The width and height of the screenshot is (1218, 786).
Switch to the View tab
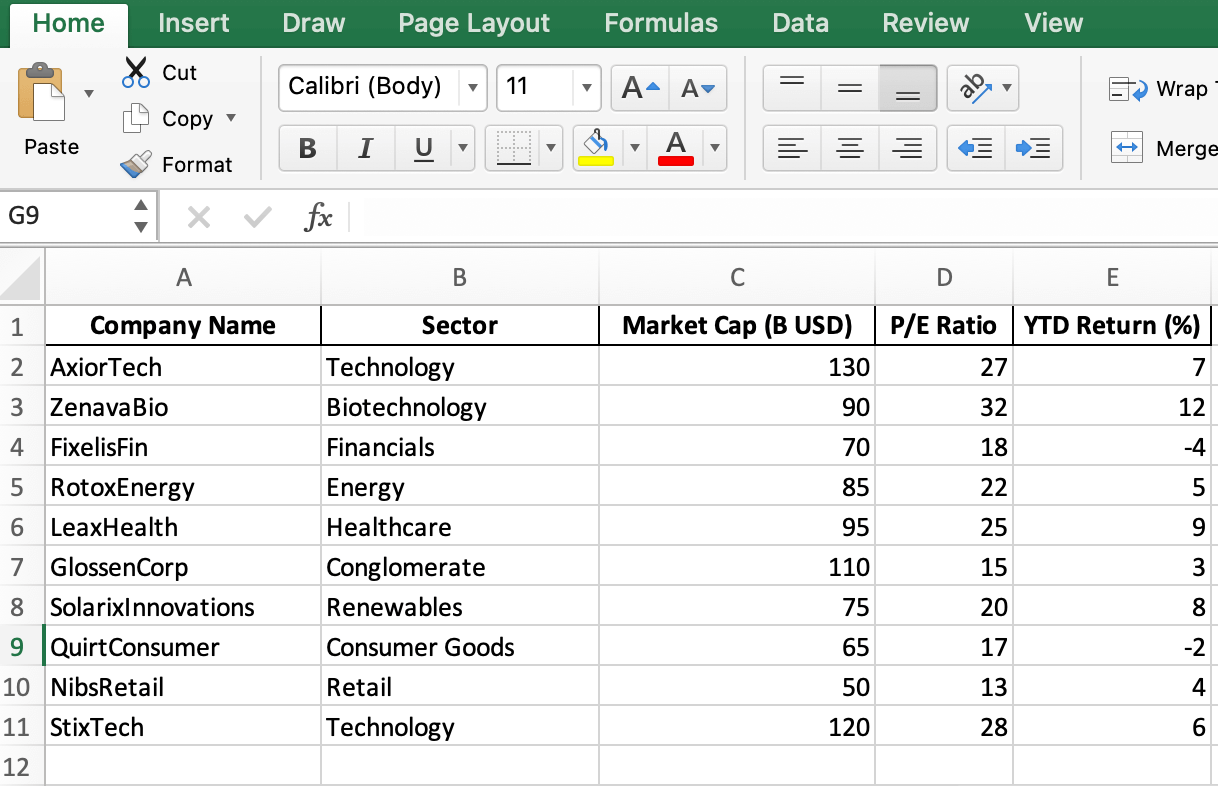click(1054, 23)
